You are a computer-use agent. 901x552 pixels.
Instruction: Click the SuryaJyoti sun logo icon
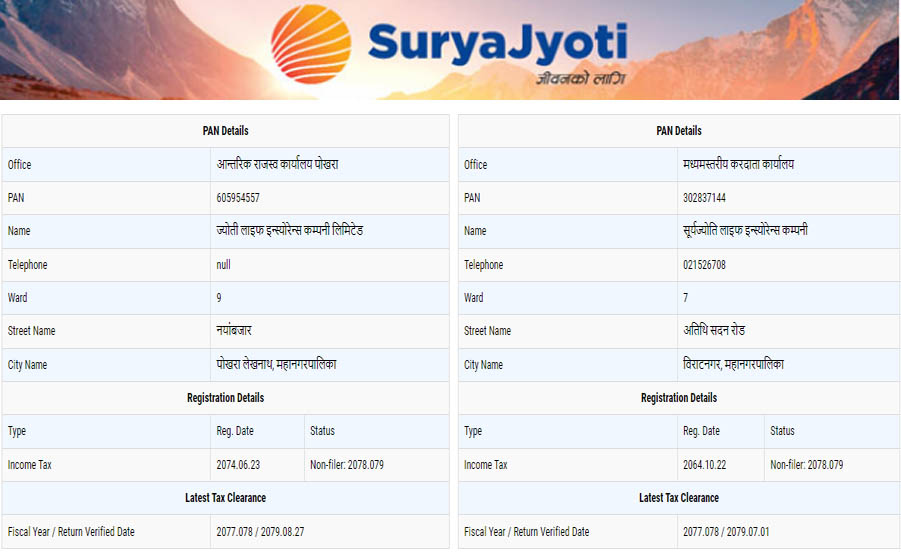311,45
